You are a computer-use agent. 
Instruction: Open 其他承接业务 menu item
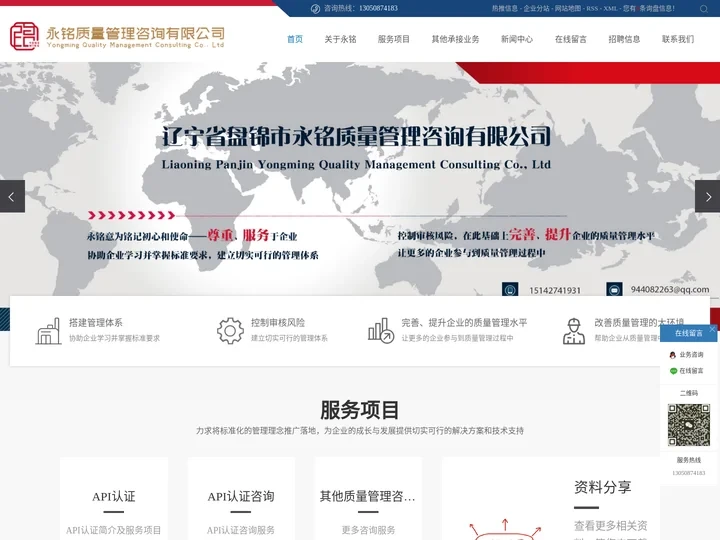point(455,39)
